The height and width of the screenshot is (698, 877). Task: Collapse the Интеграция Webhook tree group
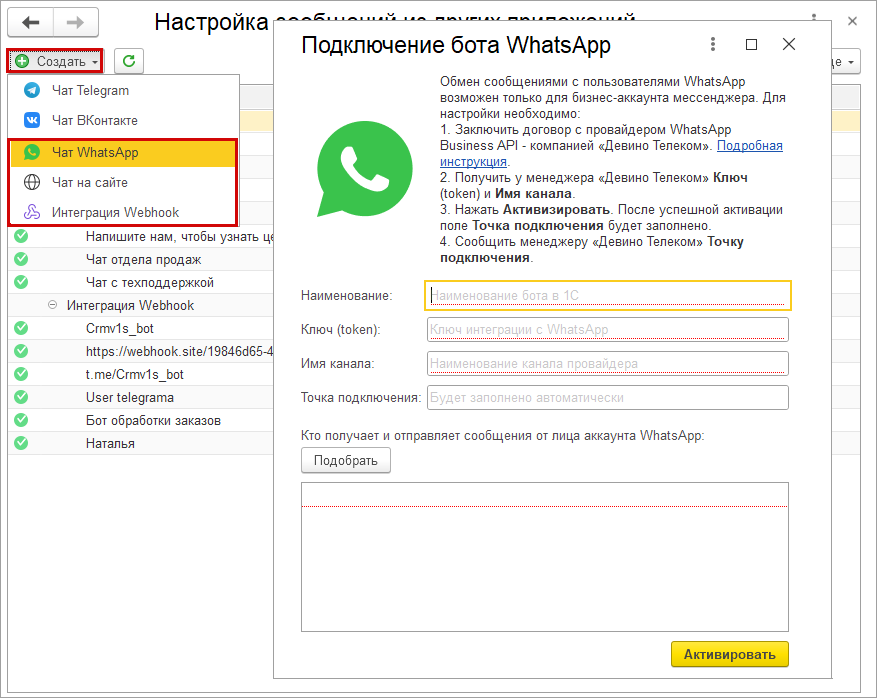click(x=53, y=305)
